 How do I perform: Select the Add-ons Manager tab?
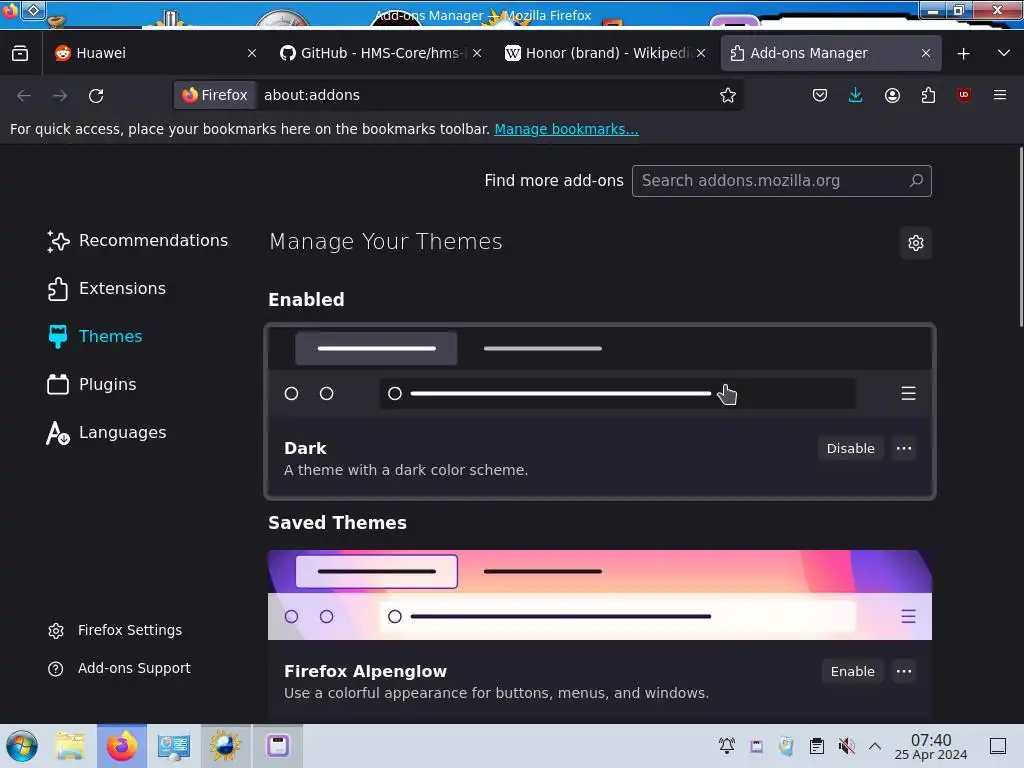(831, 54)
